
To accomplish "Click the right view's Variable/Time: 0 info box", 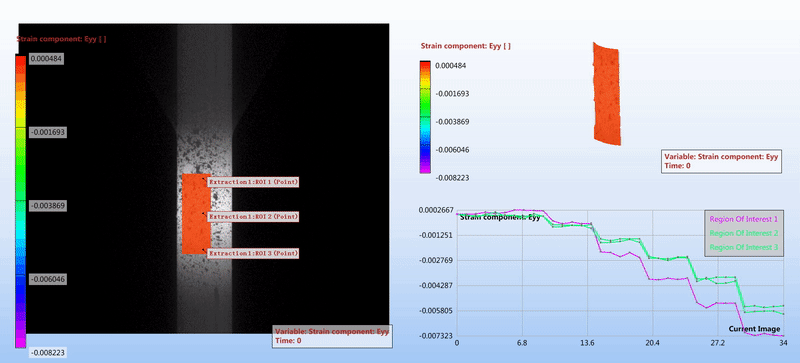I will (x=721, y=161).
